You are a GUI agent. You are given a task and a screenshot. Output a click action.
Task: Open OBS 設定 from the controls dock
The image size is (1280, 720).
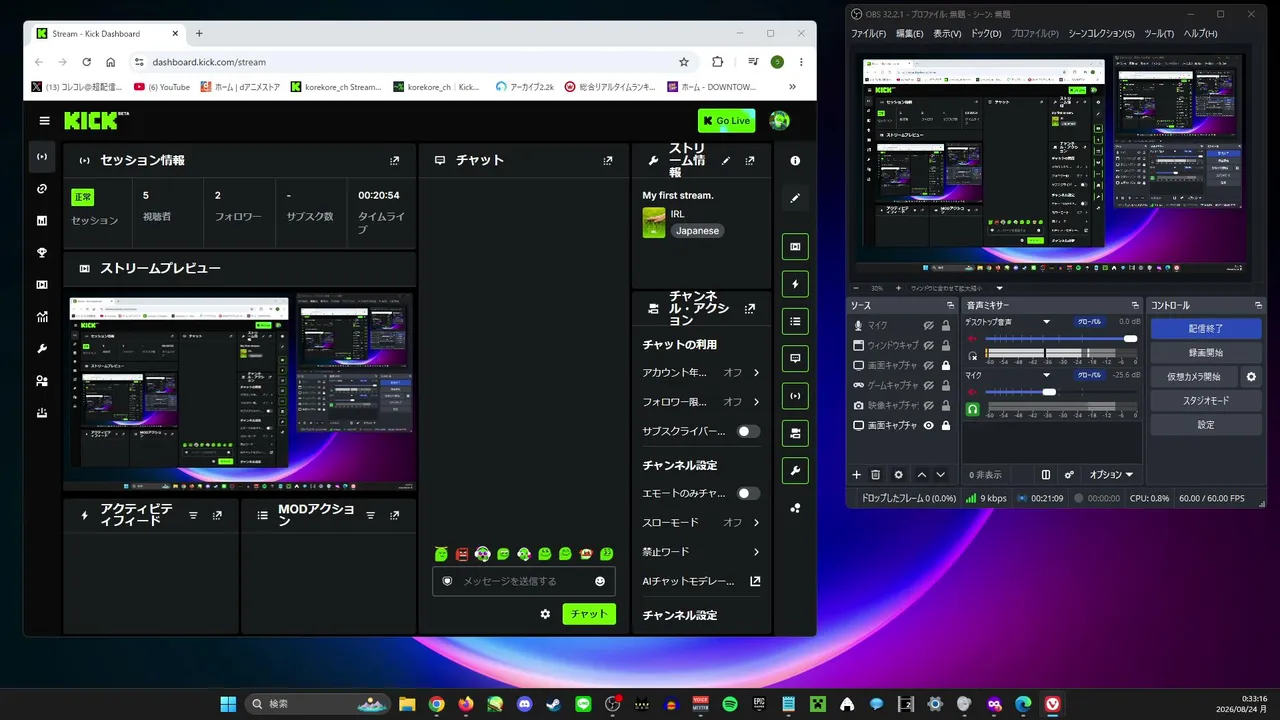tap(1206, 425)
